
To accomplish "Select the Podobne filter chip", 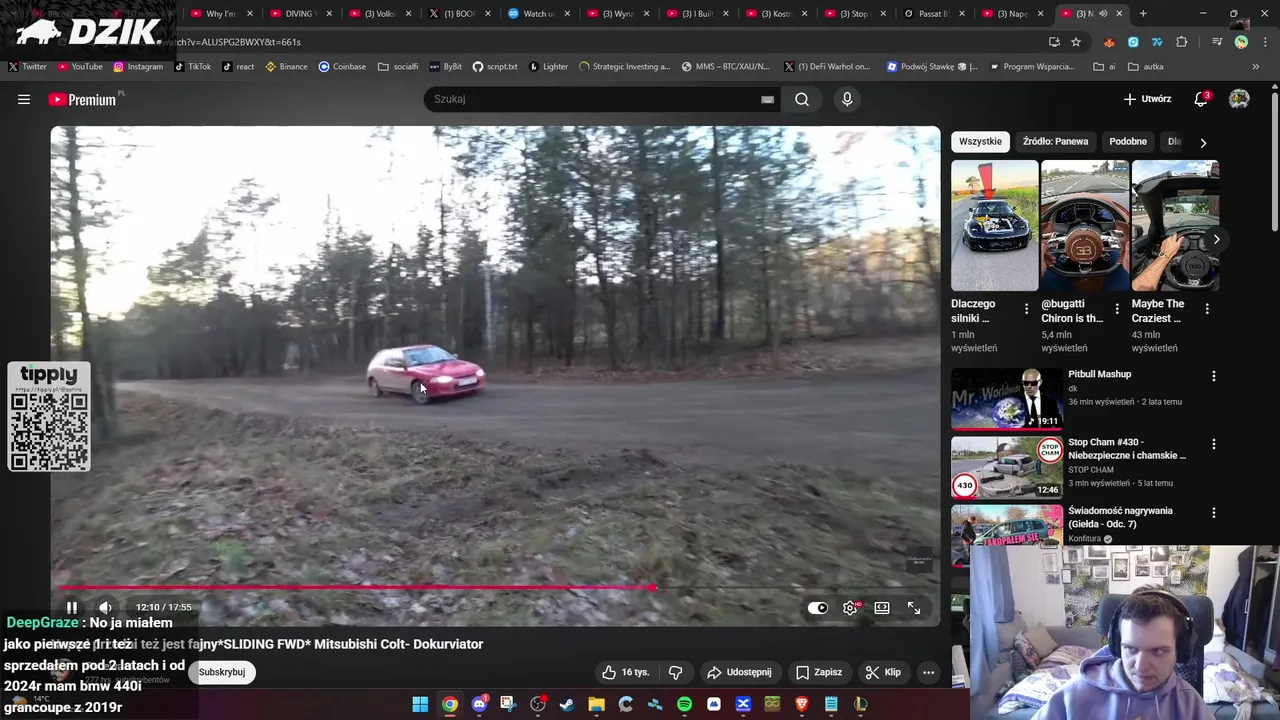I will point(1128,142).
